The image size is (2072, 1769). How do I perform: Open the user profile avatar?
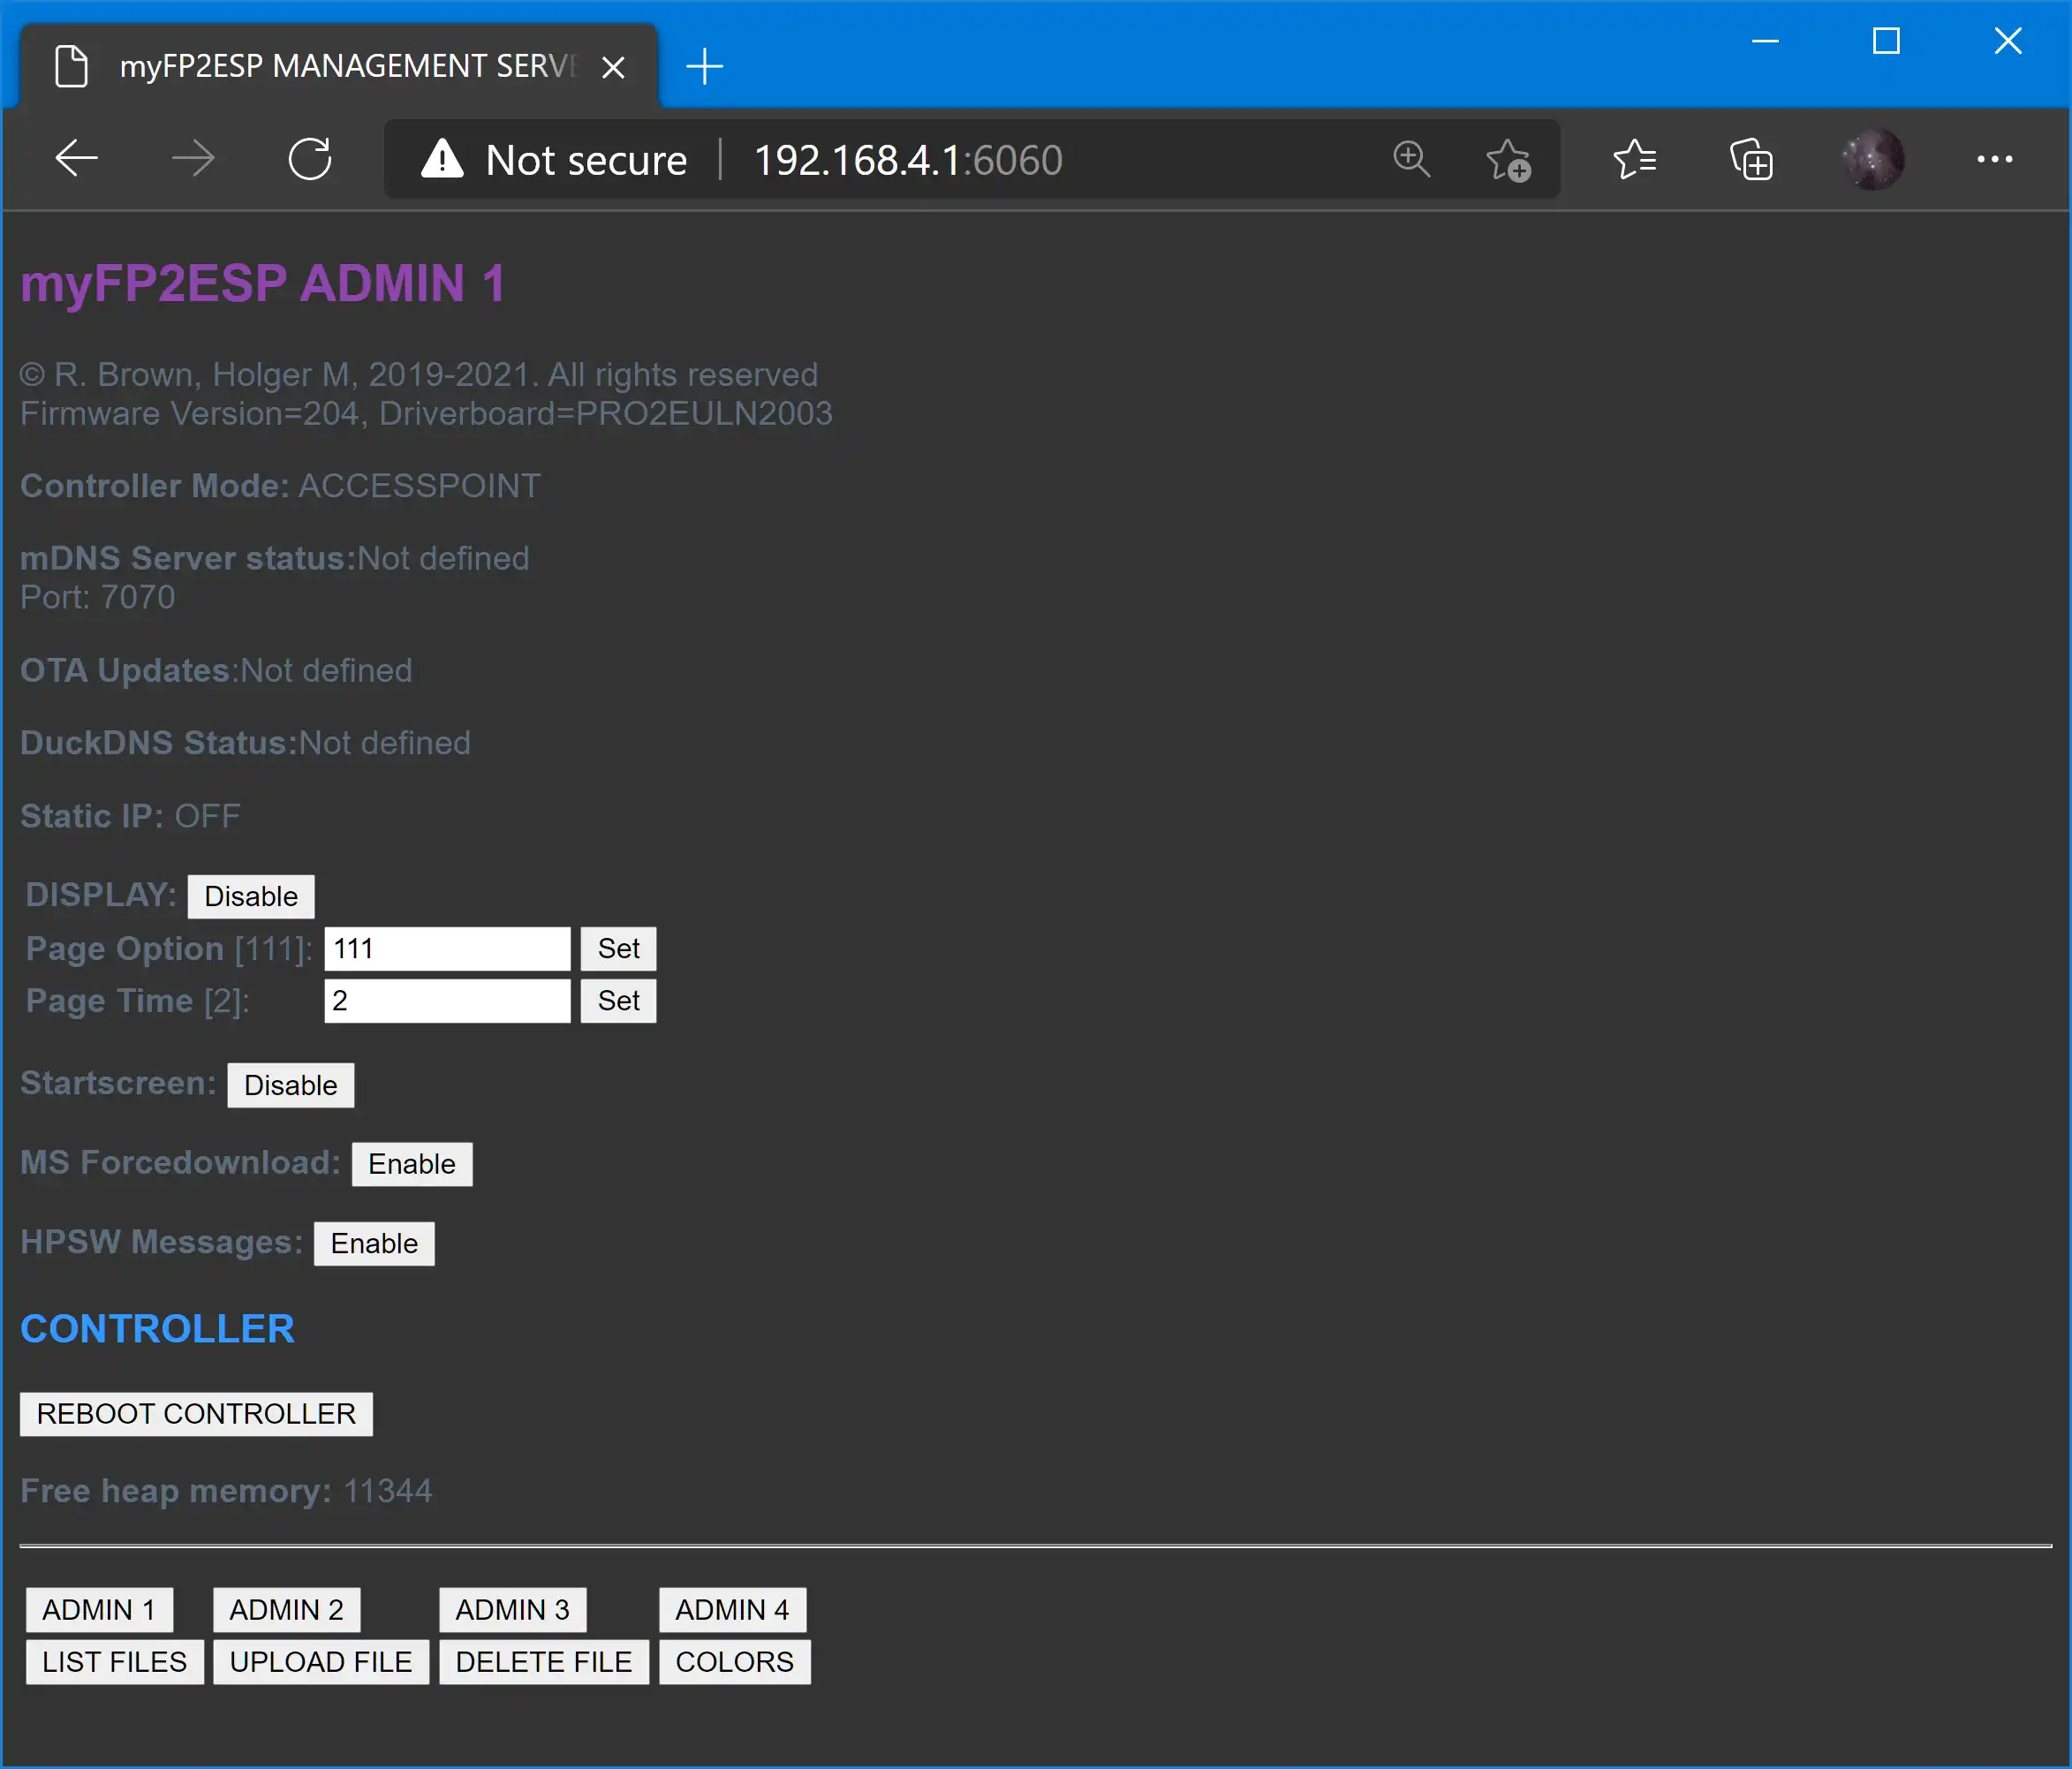pos(1872,159)
